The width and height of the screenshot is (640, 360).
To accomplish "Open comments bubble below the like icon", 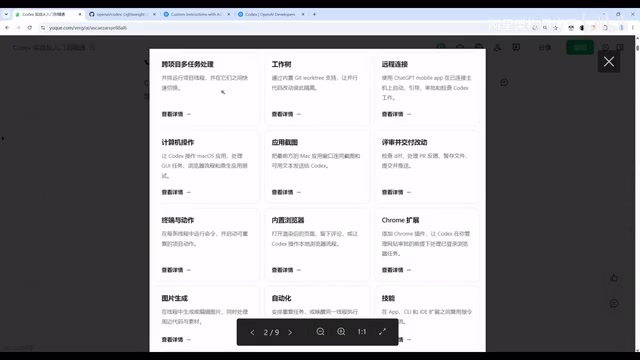I will [x=614, y=303].
